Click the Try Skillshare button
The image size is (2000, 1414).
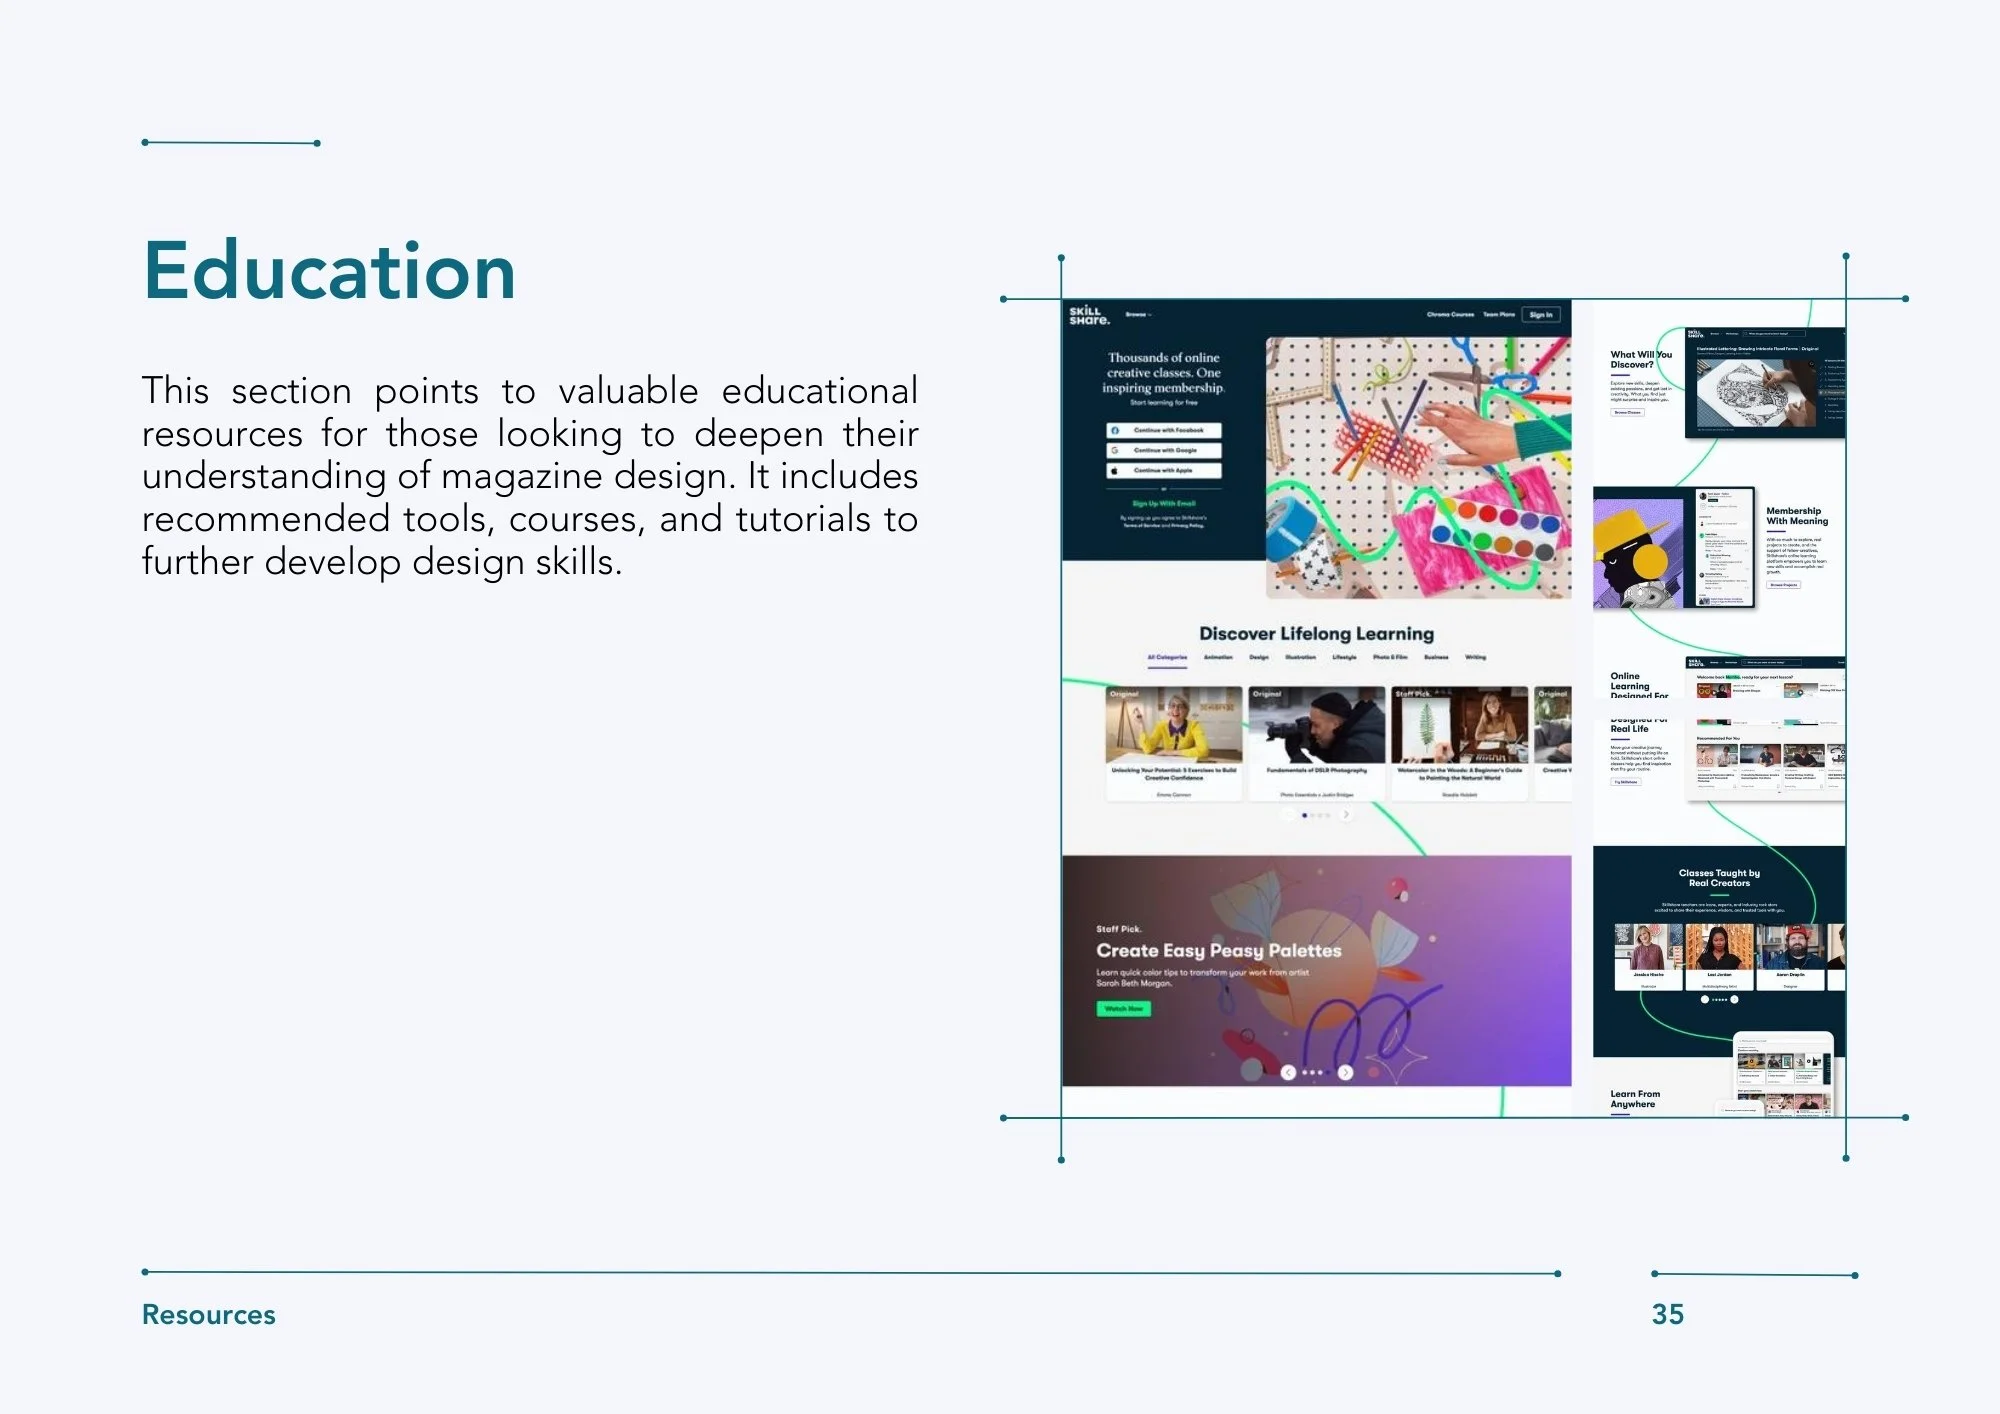(x=1626, y=782)
